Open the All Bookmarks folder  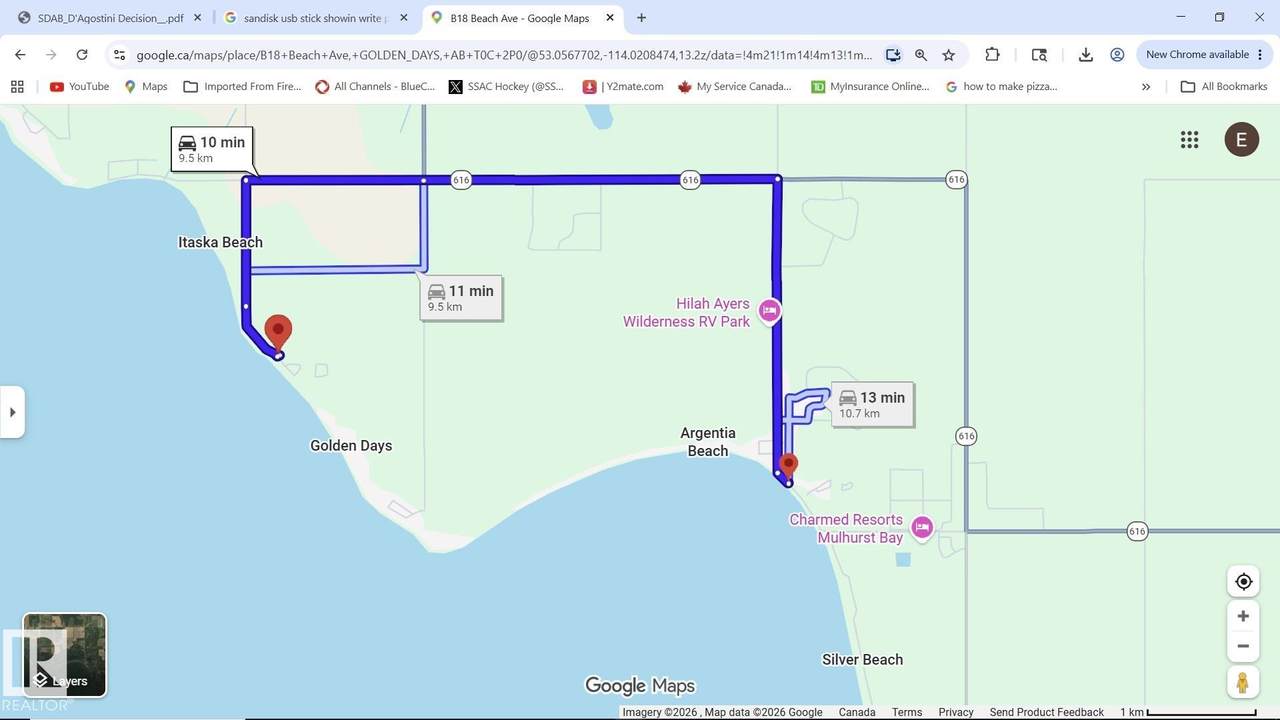[x=1224, y=87]
